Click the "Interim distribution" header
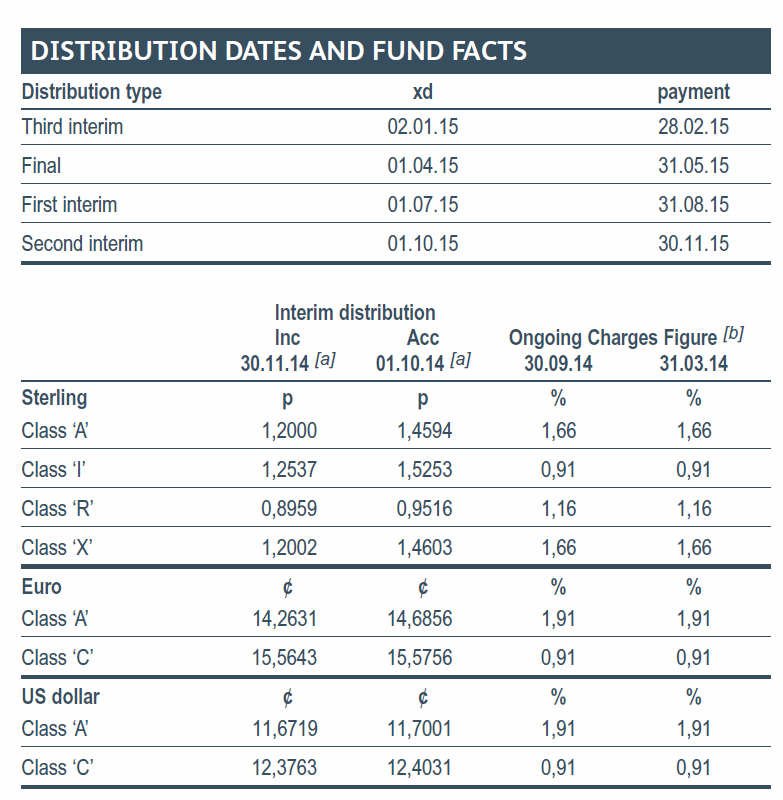The width and height of the screenshot is (783, 800). point(355,313)
